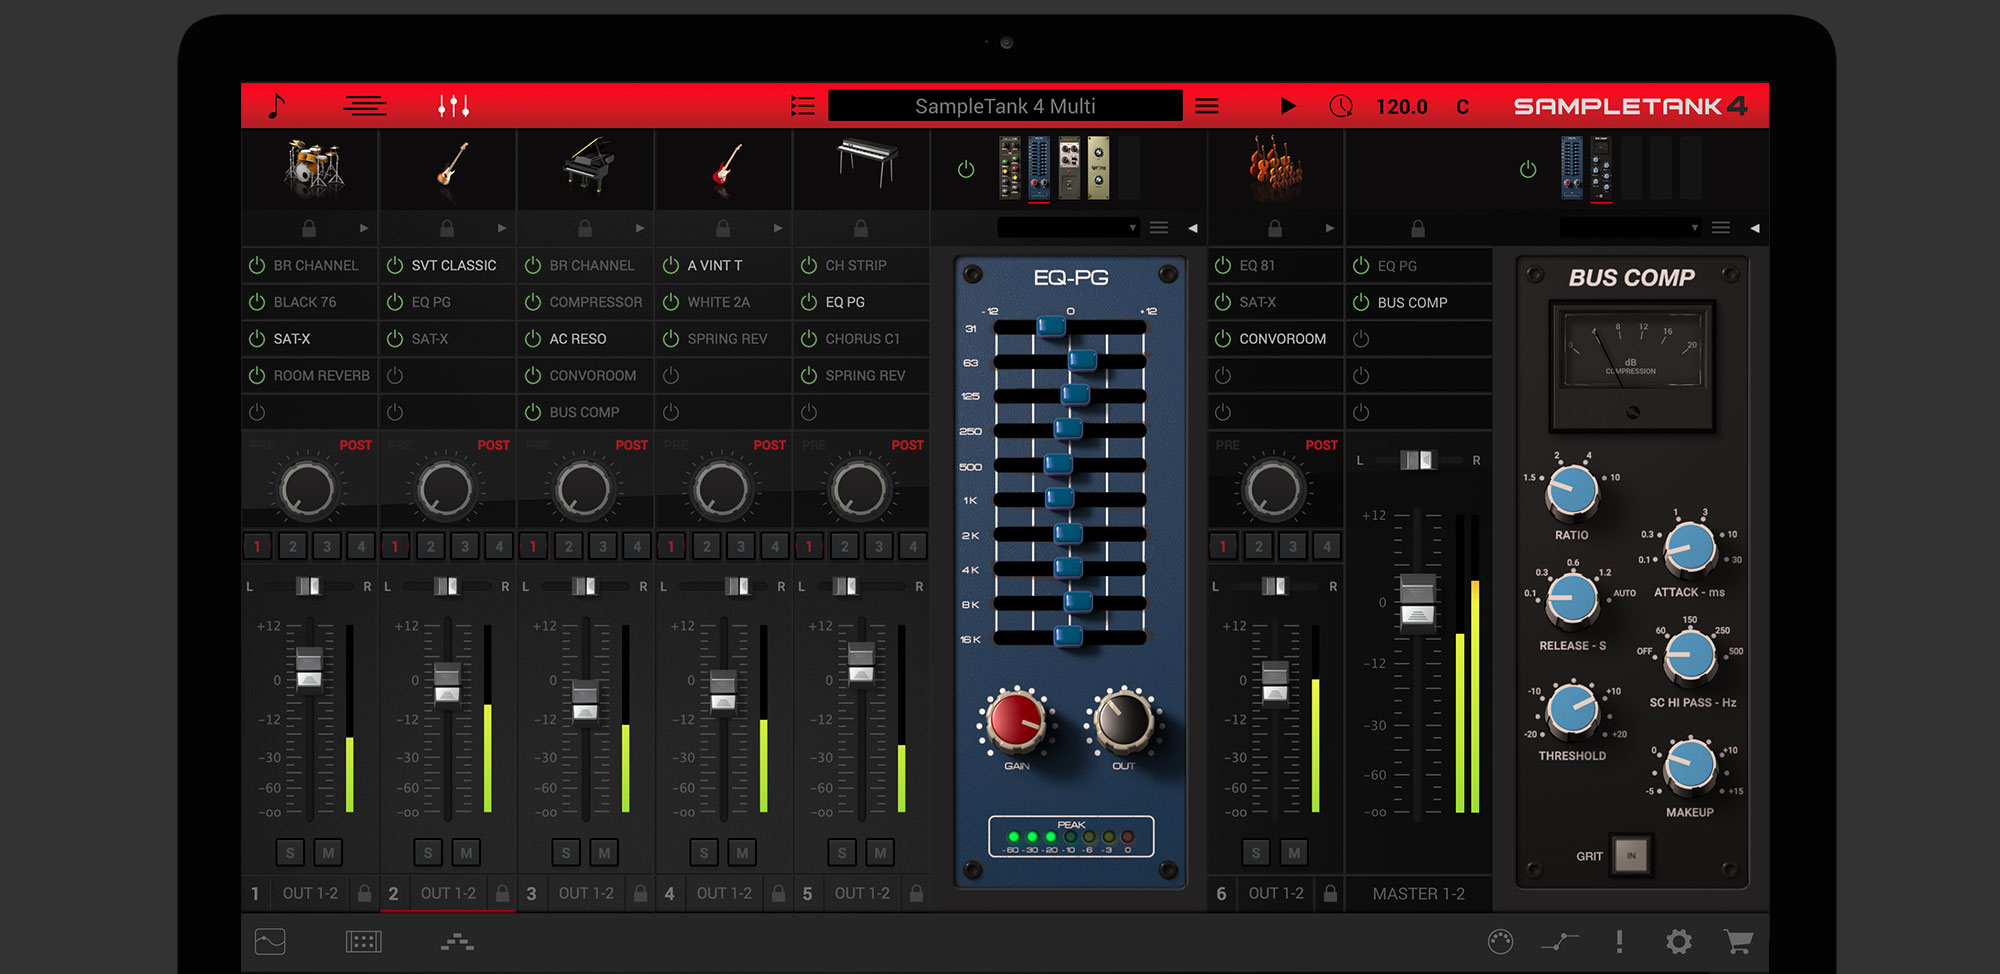Image resolution: width=2000 pixels, height=974 pixels.
Task: Enable the SPRING REV effect on channel 4
Action: [x=670, y=338]
